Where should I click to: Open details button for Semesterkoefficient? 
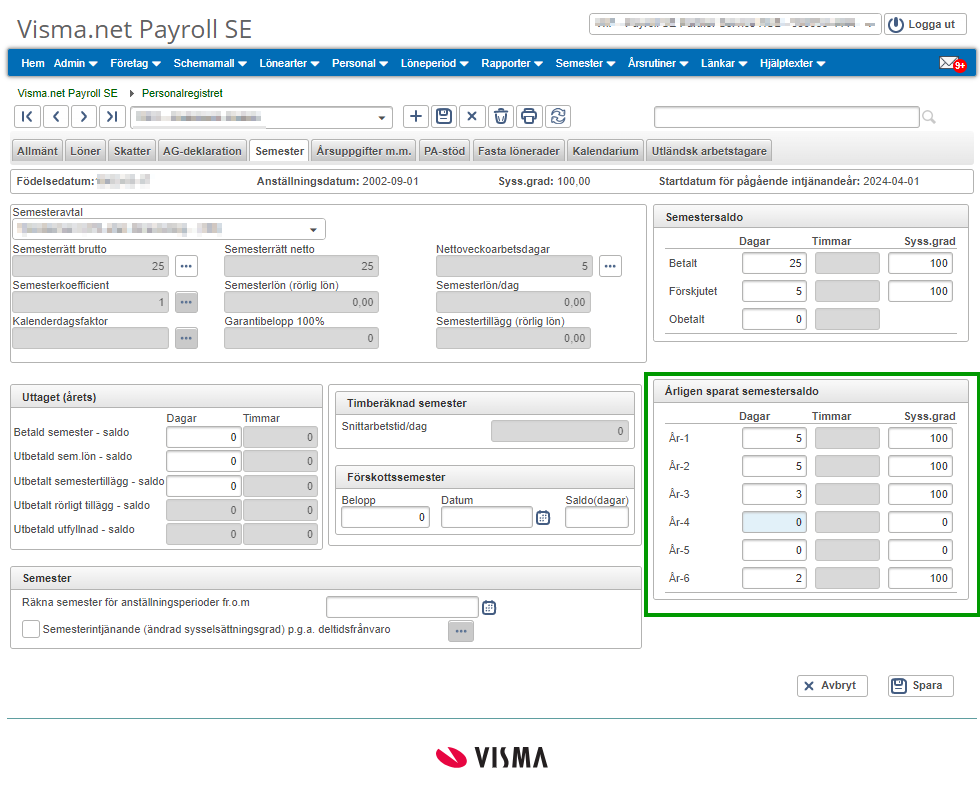click(x=186, y=302)
